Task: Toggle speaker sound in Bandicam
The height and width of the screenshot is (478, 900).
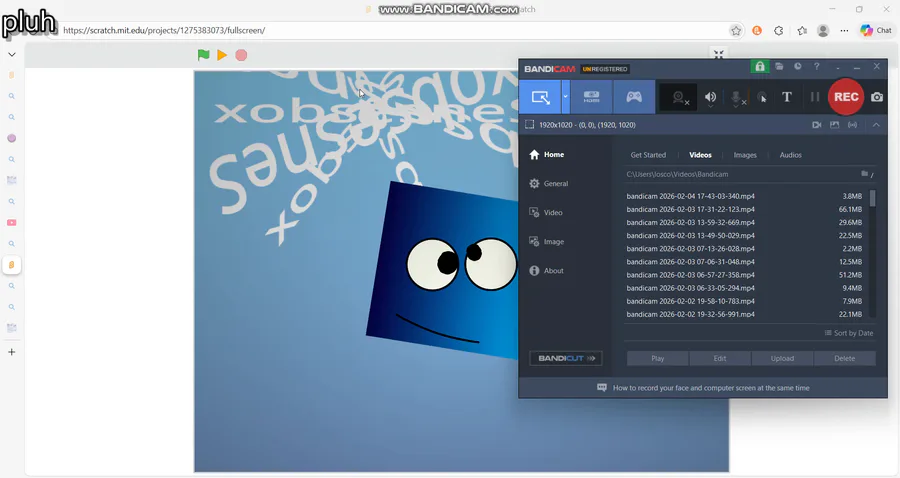Action: [711, 98]
